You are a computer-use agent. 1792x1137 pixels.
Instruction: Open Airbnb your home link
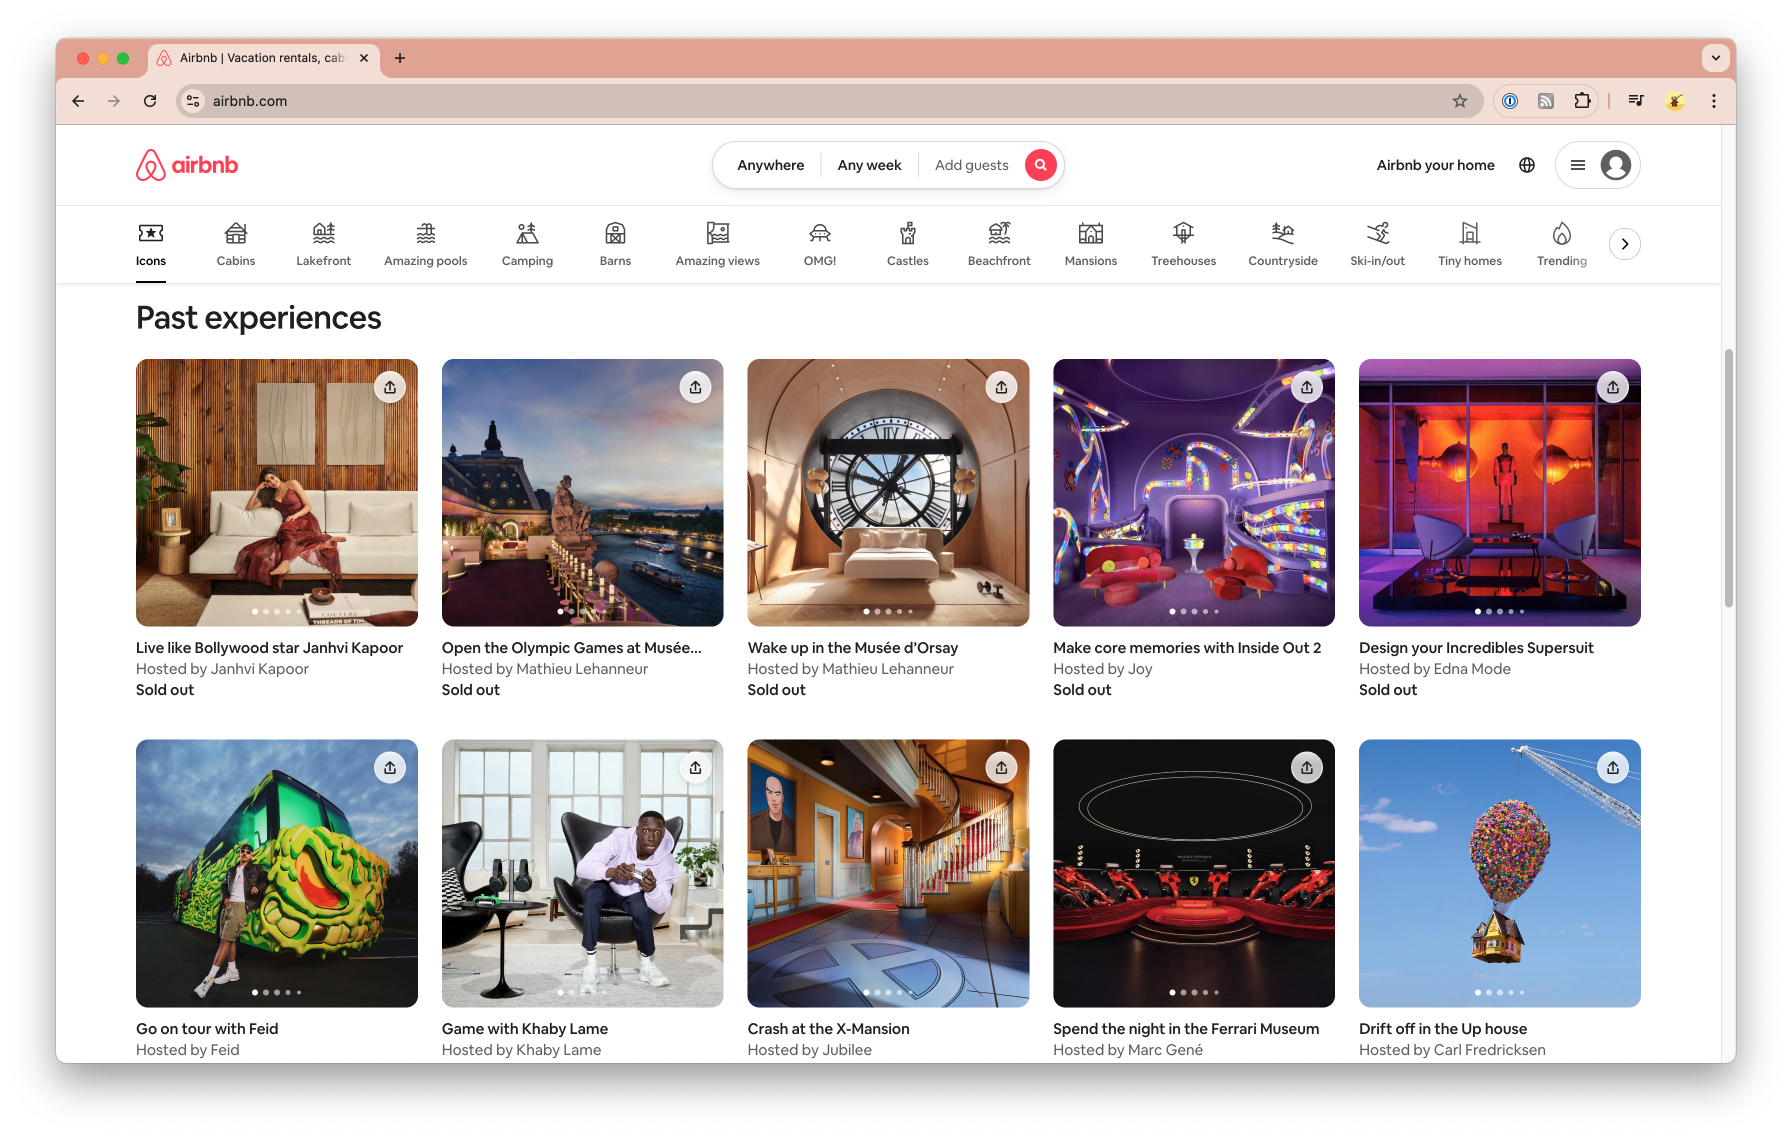click(x=1435, y=165)
